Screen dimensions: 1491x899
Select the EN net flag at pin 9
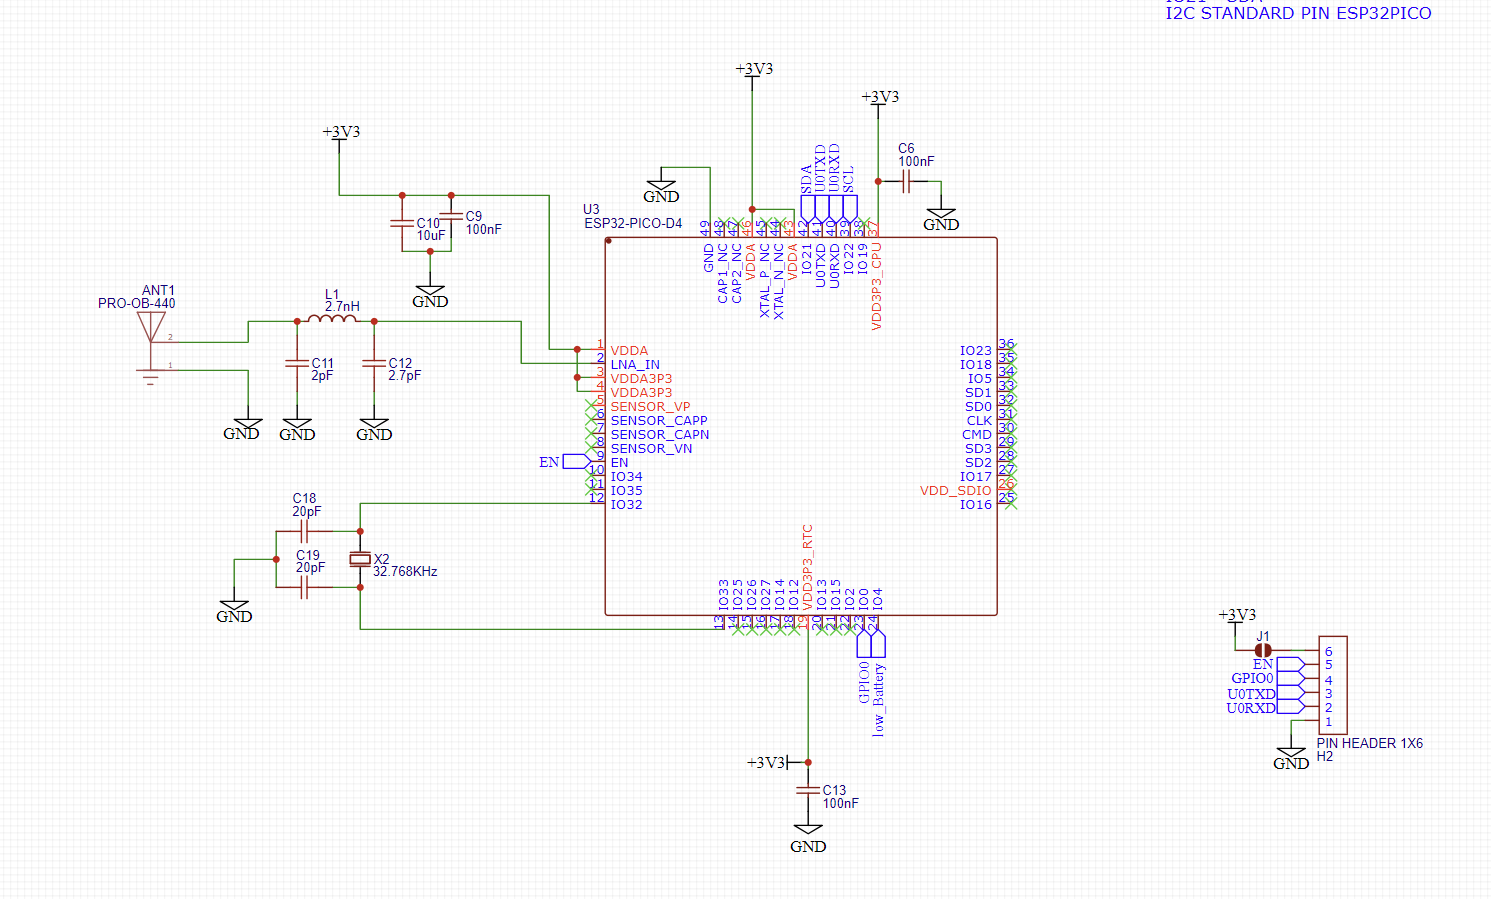click(x=565, y=462)
